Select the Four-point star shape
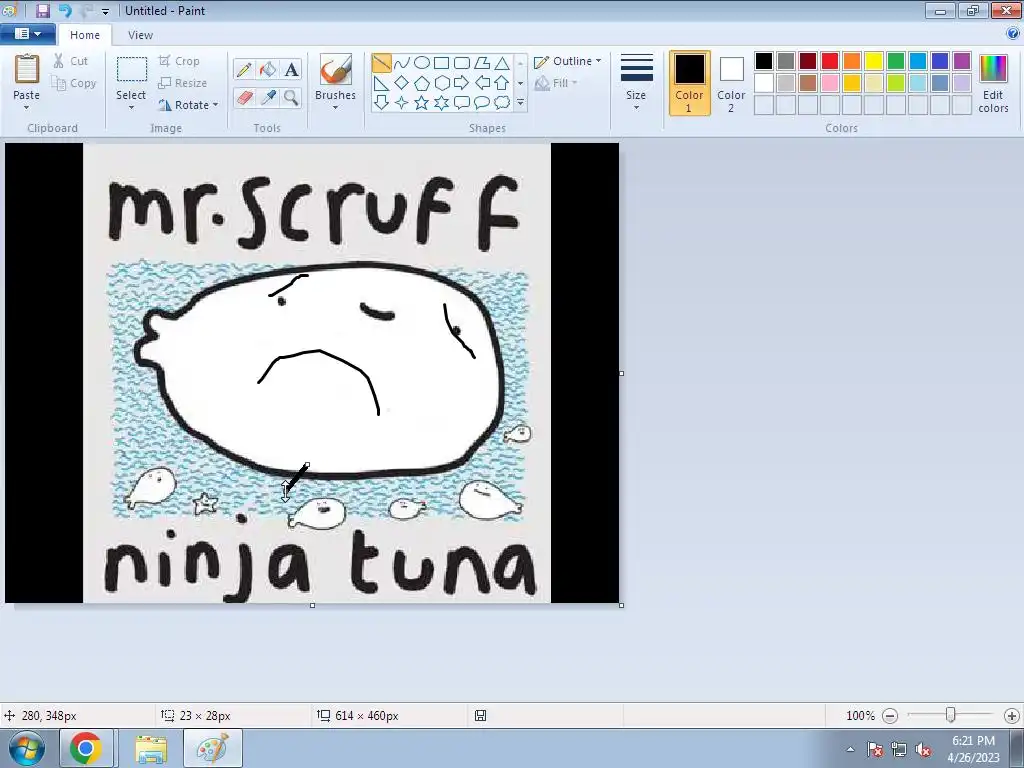The height and width of the screenshot is (768, 1024). (x=402, y=103)
